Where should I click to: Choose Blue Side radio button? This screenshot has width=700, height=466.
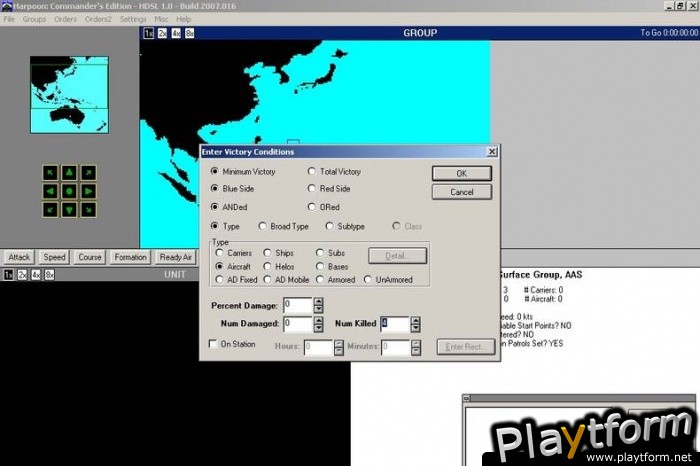tap(232, 189)
